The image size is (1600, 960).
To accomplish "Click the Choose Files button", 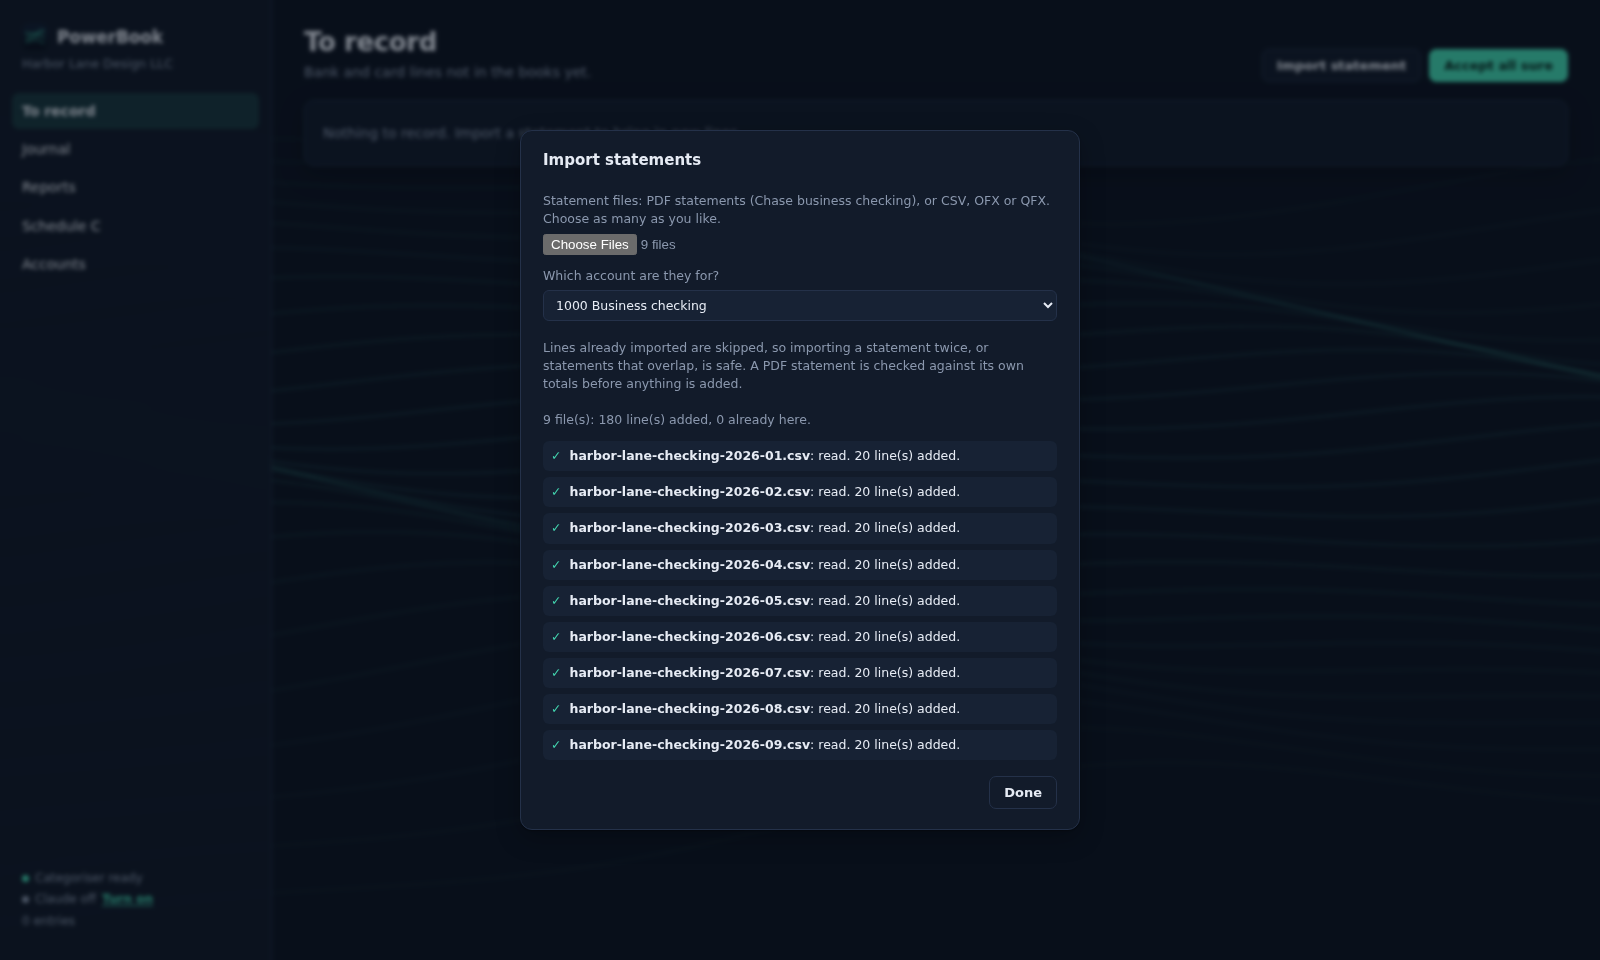I will point(589,245).
